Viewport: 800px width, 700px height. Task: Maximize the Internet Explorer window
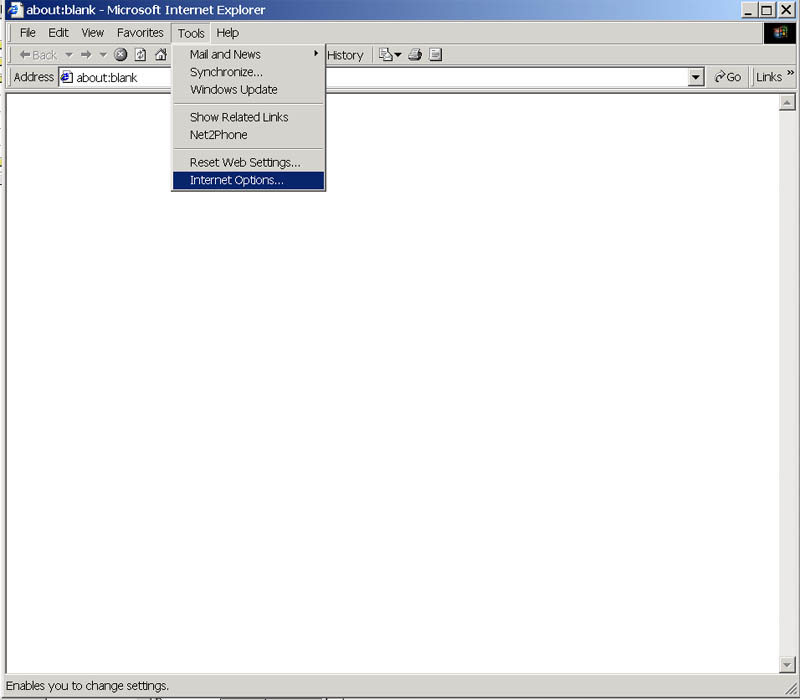pyautogui.click(x=766, y=10)
